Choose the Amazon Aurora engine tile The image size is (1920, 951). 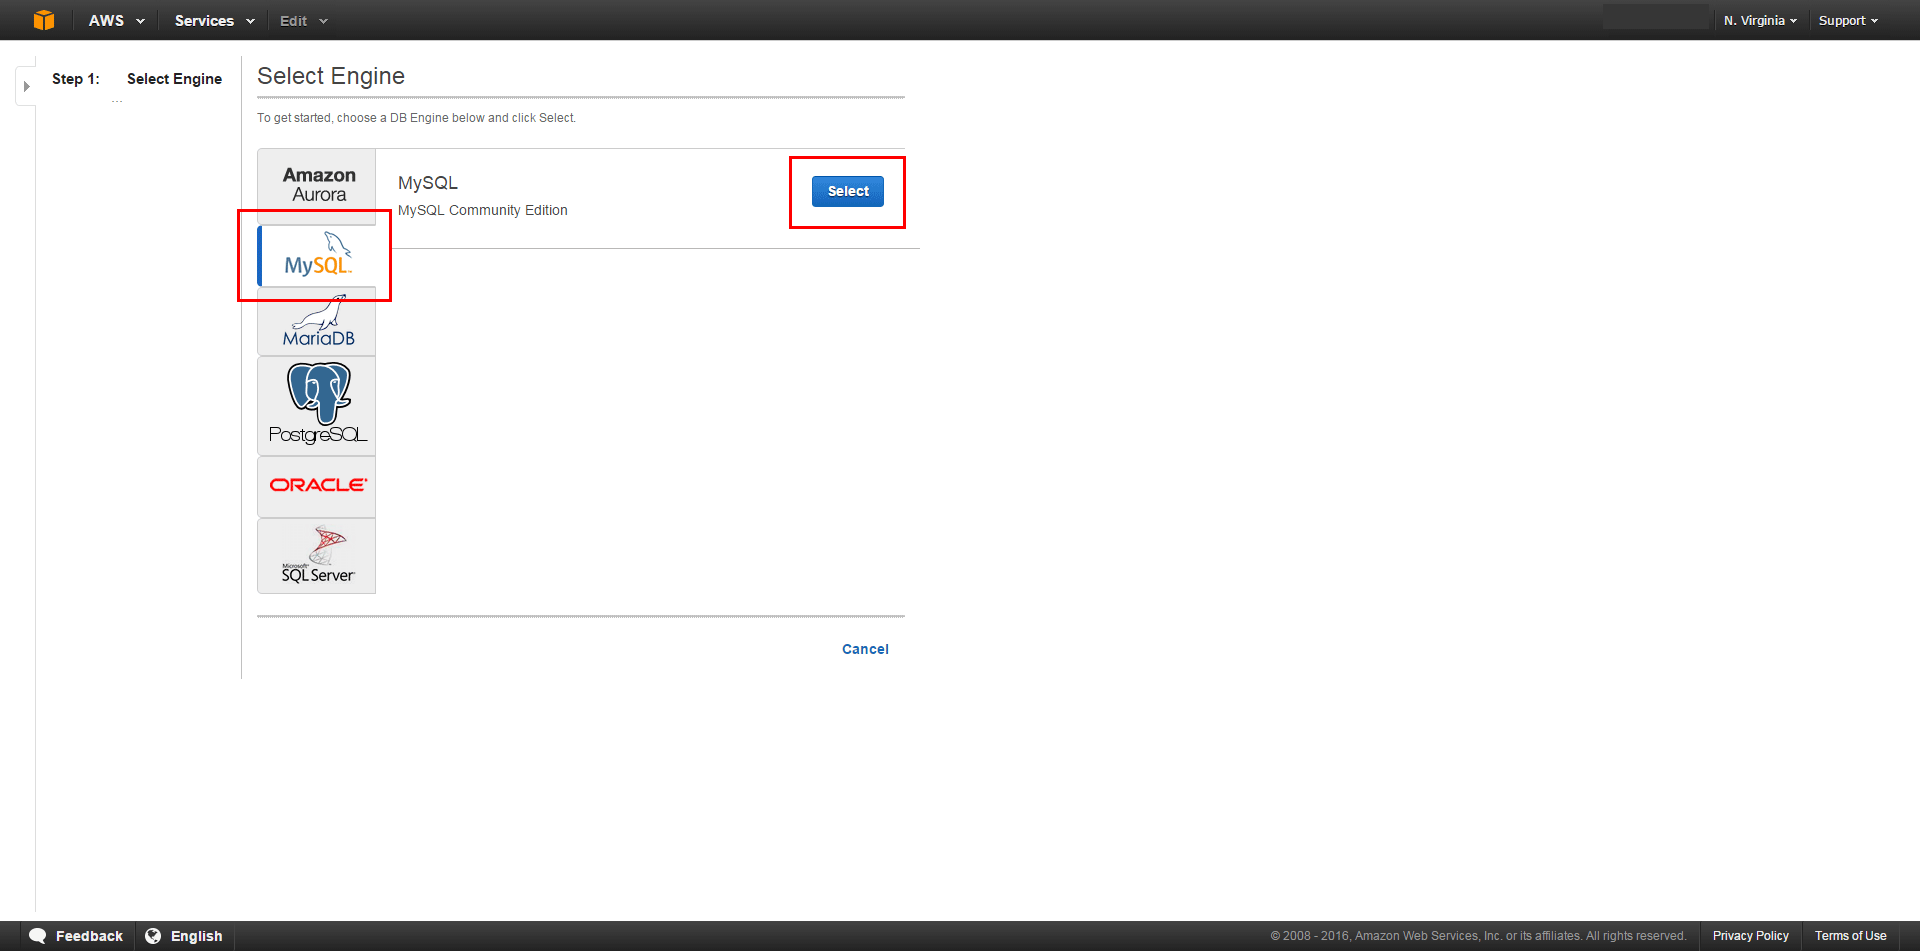click(318, 185)
